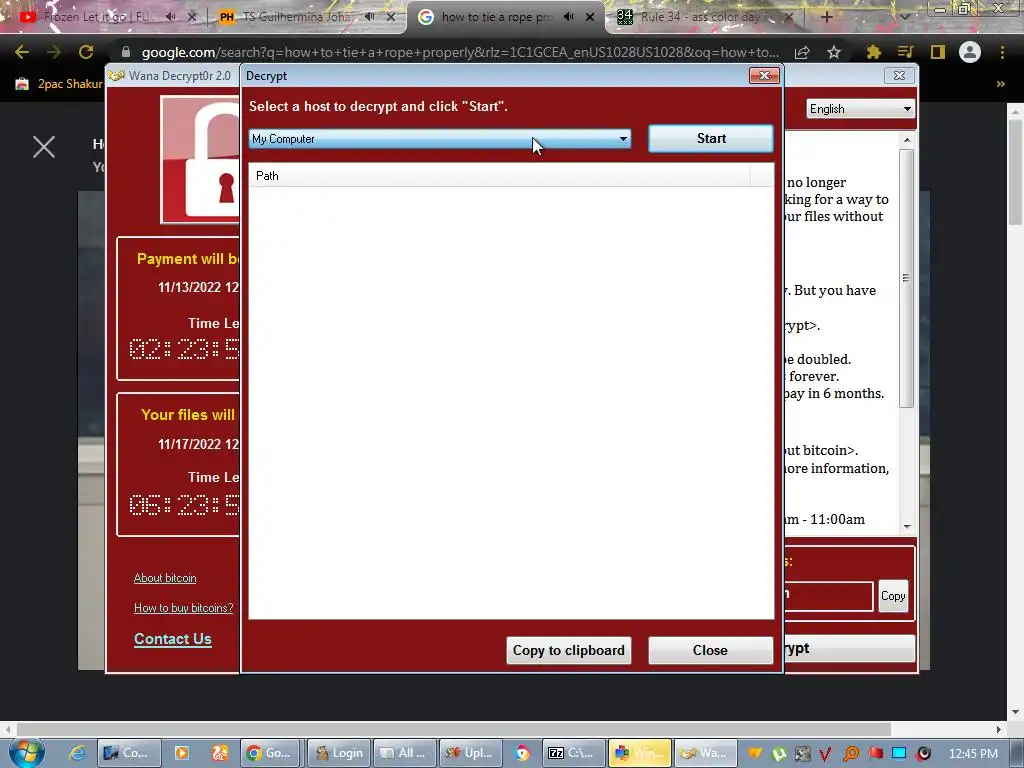Close the 'how to tie a rope' tab

click(590, 17)
